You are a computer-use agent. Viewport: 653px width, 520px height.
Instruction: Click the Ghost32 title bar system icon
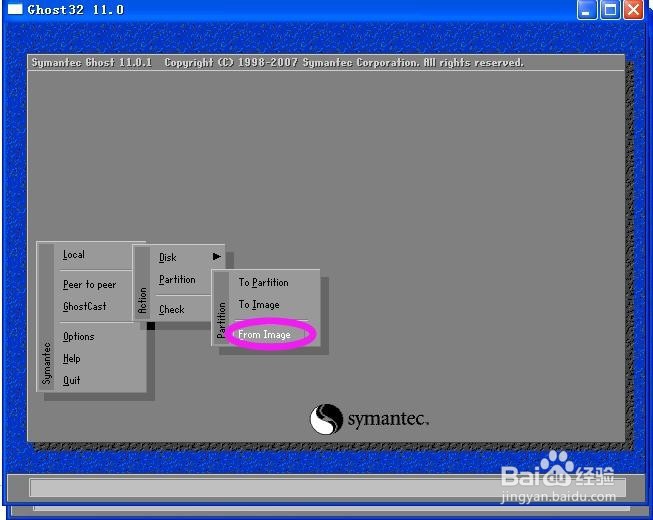pyautogui.click(x=15, y=9)
